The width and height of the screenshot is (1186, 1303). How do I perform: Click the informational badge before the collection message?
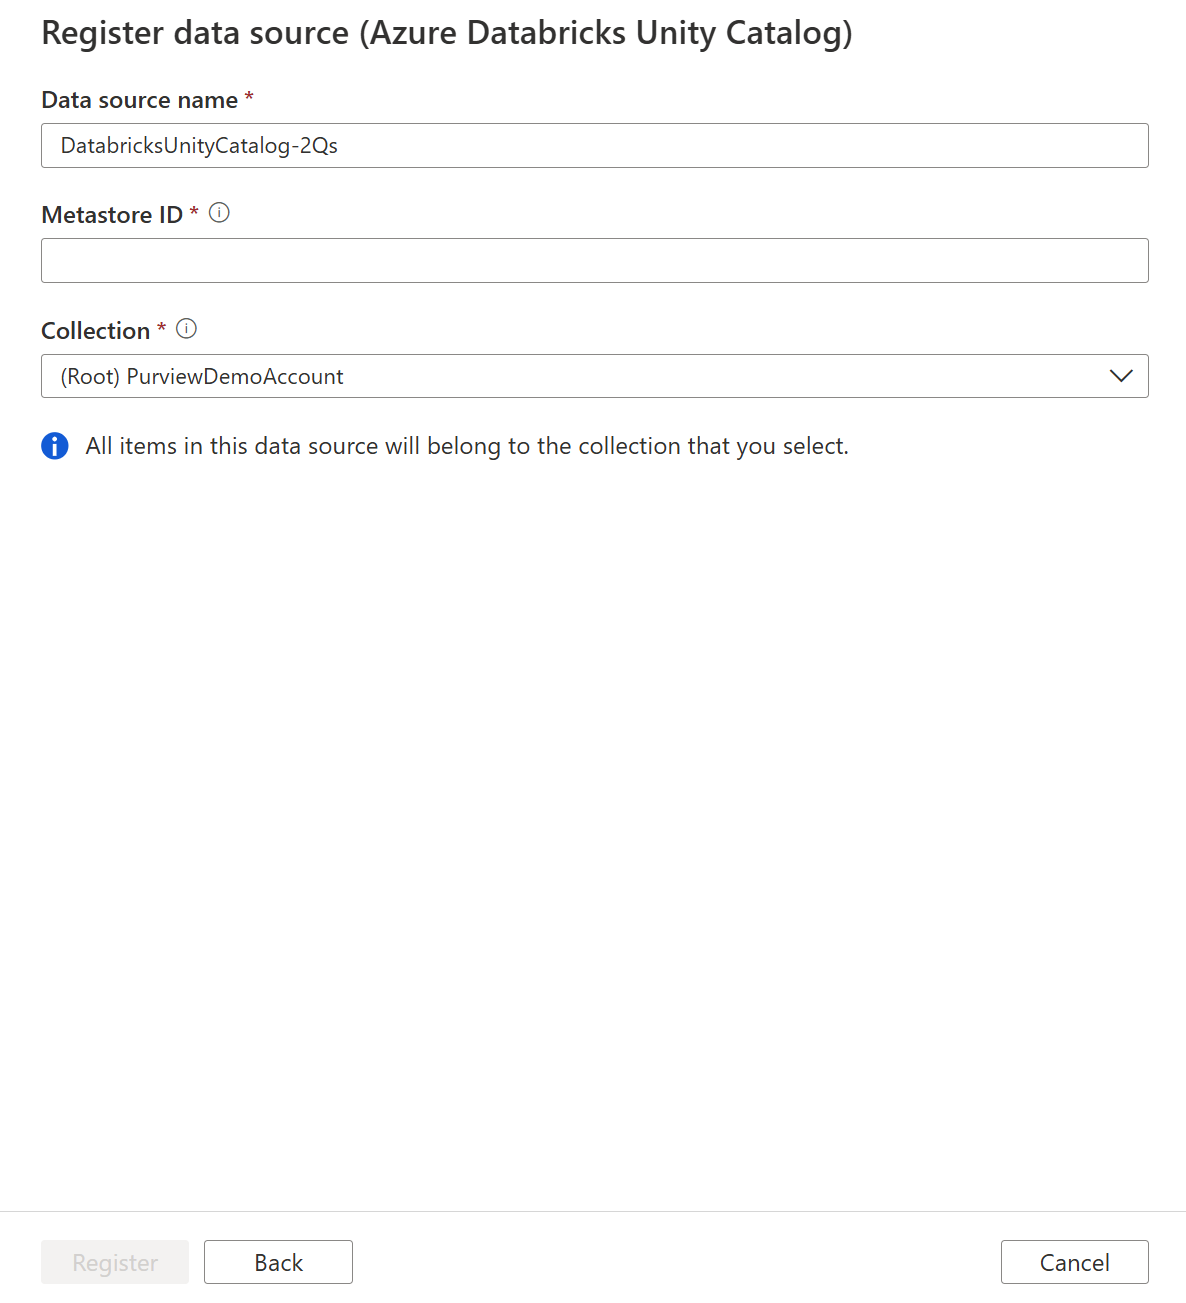[x=55, y=445]
